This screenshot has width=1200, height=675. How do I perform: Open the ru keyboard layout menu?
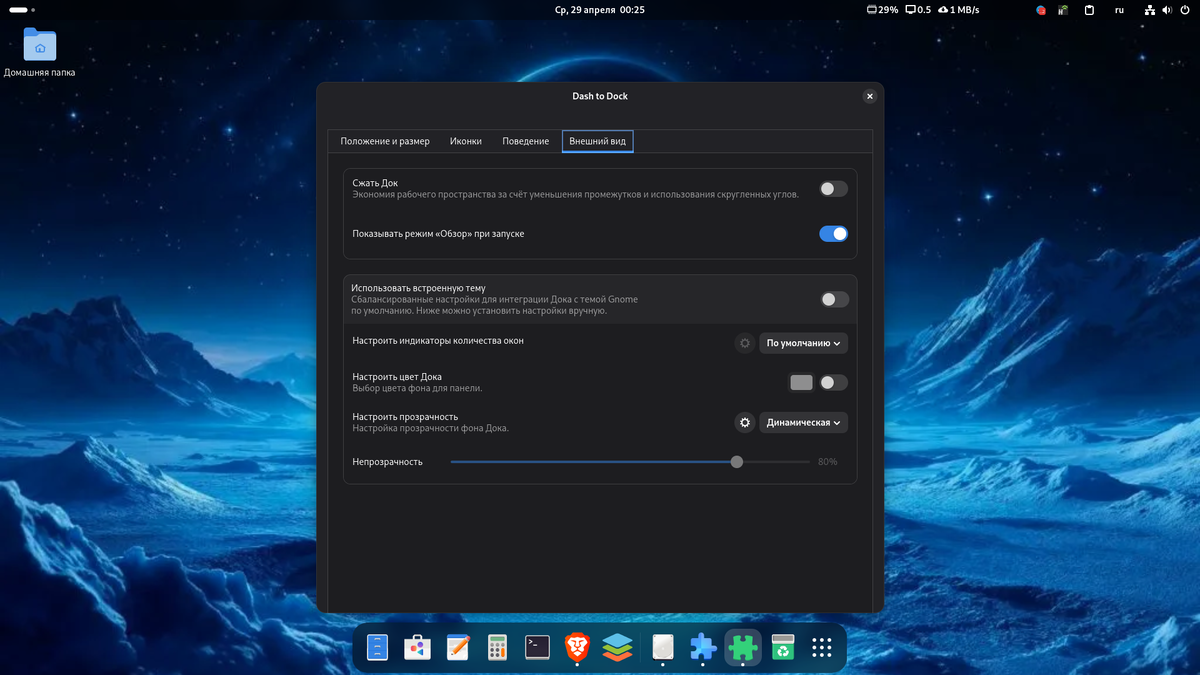coord(1119,10)
